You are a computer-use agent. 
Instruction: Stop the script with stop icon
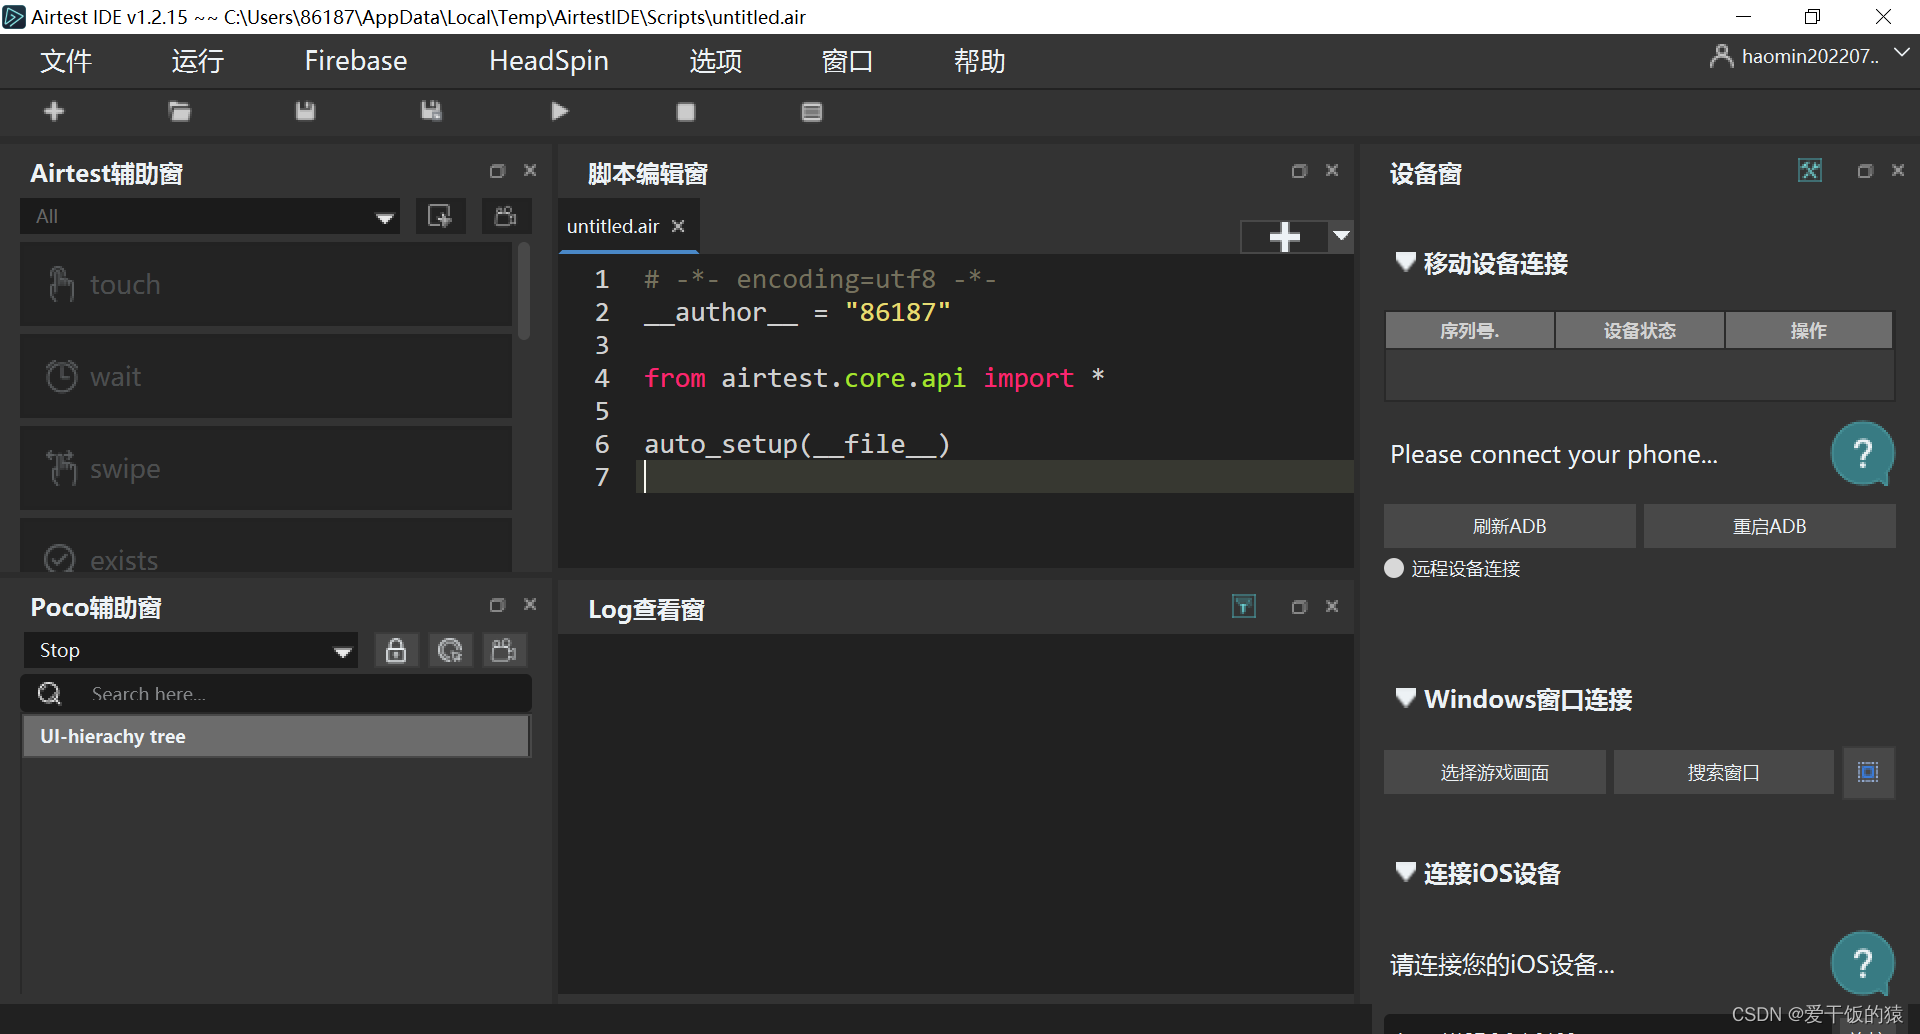pyautogui.click(x=686, y=112)
